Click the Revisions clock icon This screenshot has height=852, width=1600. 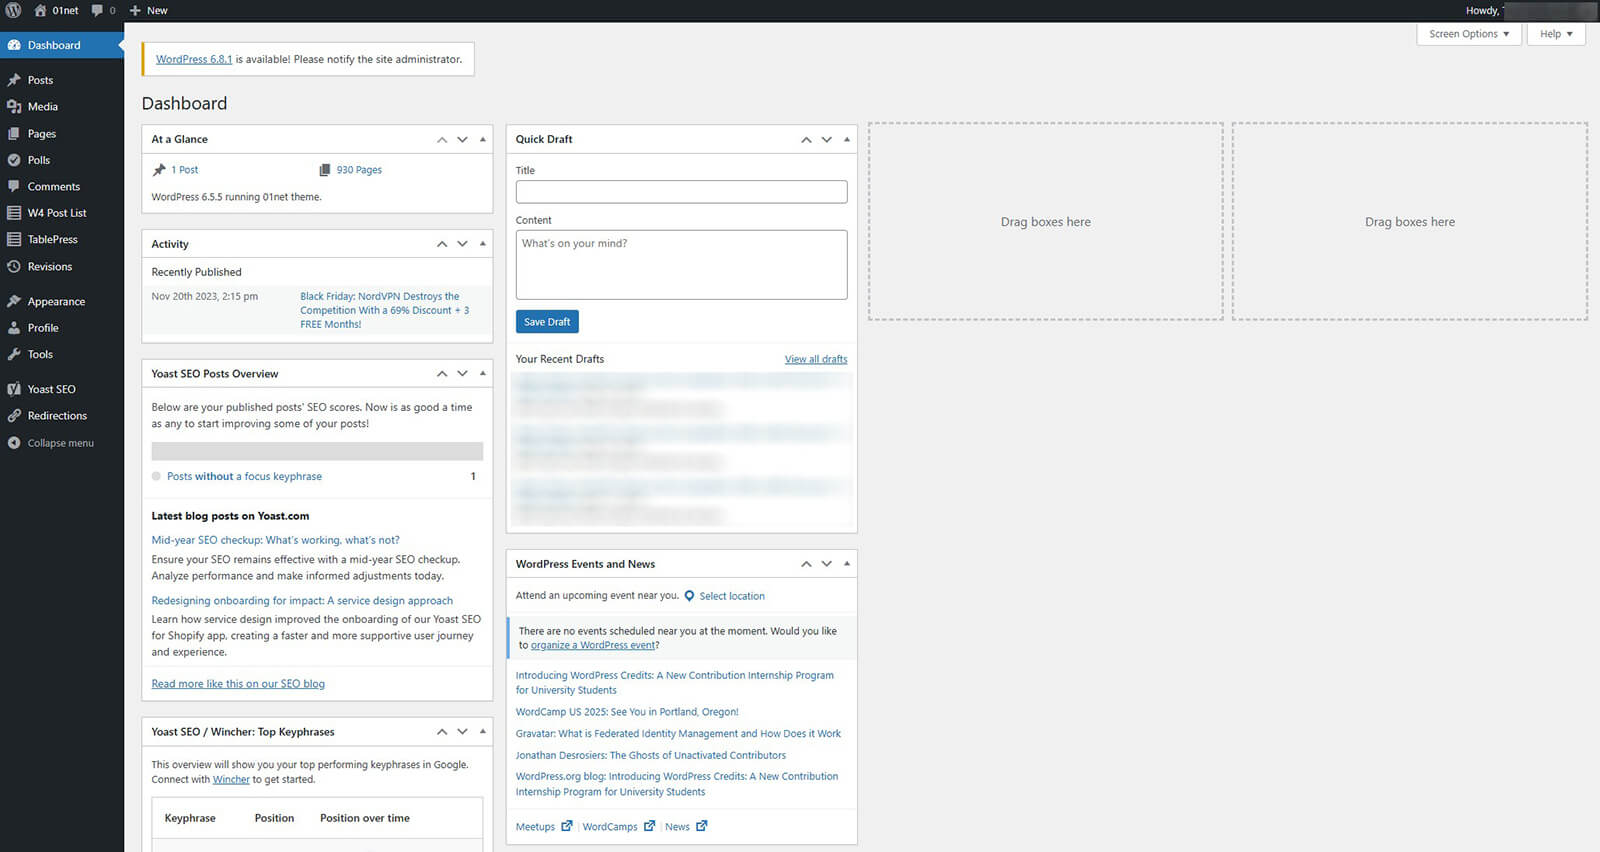pos(14,267)
